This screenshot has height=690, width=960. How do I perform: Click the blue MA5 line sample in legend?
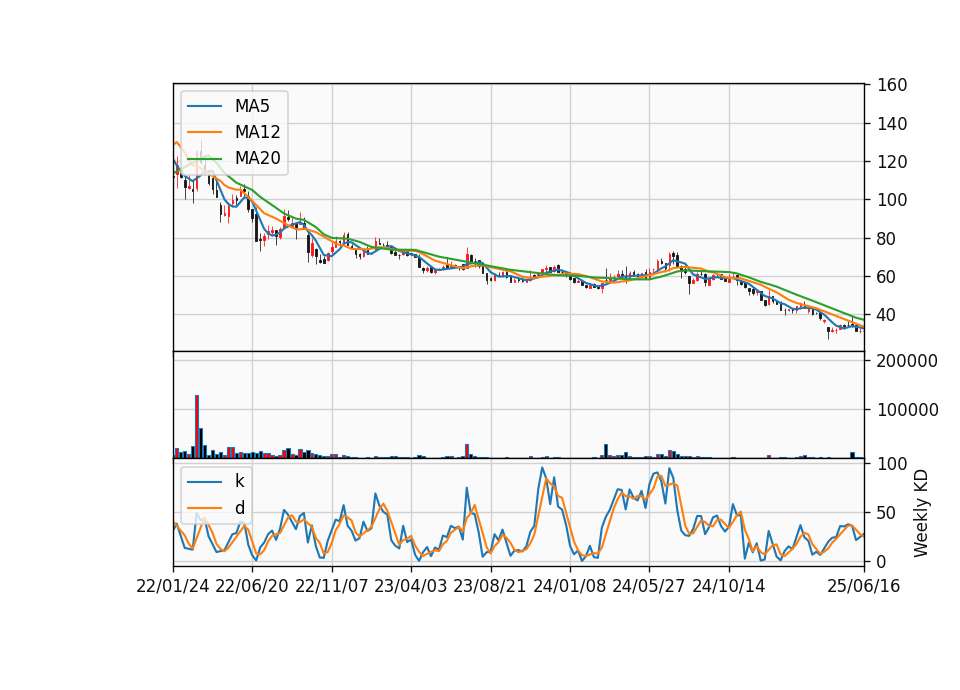(x=204, y=106)
